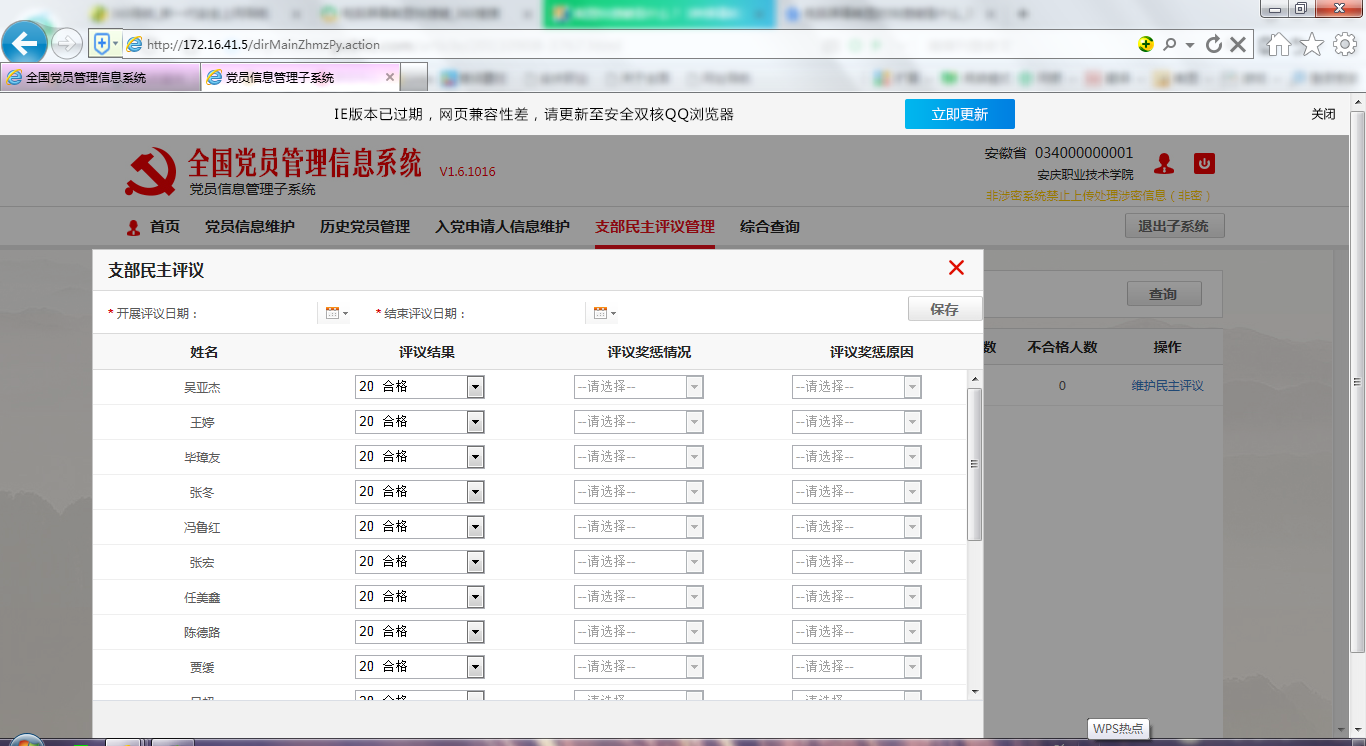Open the end date calendar picker
Image resolution: width=1366 pixels, height=746 pixels.
coord(601,313)
